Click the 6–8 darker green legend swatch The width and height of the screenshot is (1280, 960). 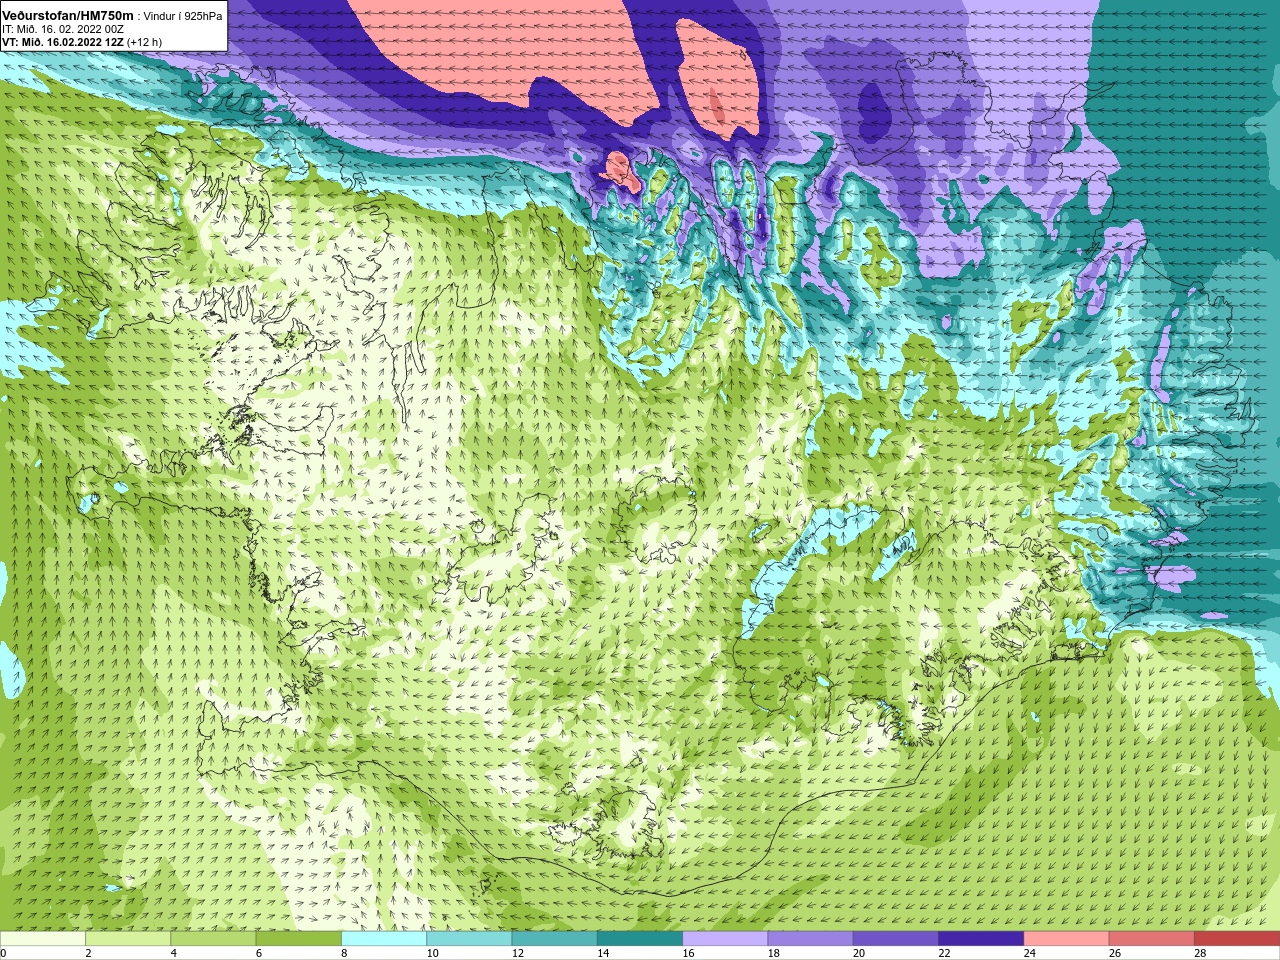(298, 939)
